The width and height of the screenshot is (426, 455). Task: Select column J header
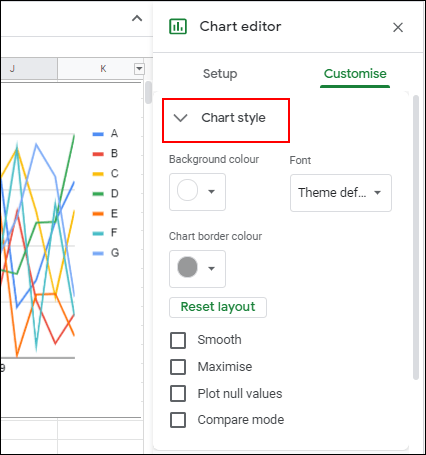click(x=29, y=69)
